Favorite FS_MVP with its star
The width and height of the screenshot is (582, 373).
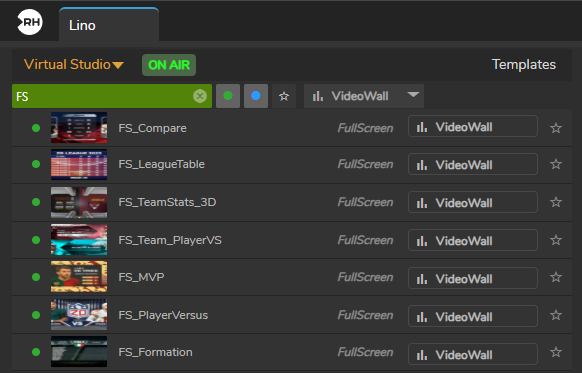556,277
